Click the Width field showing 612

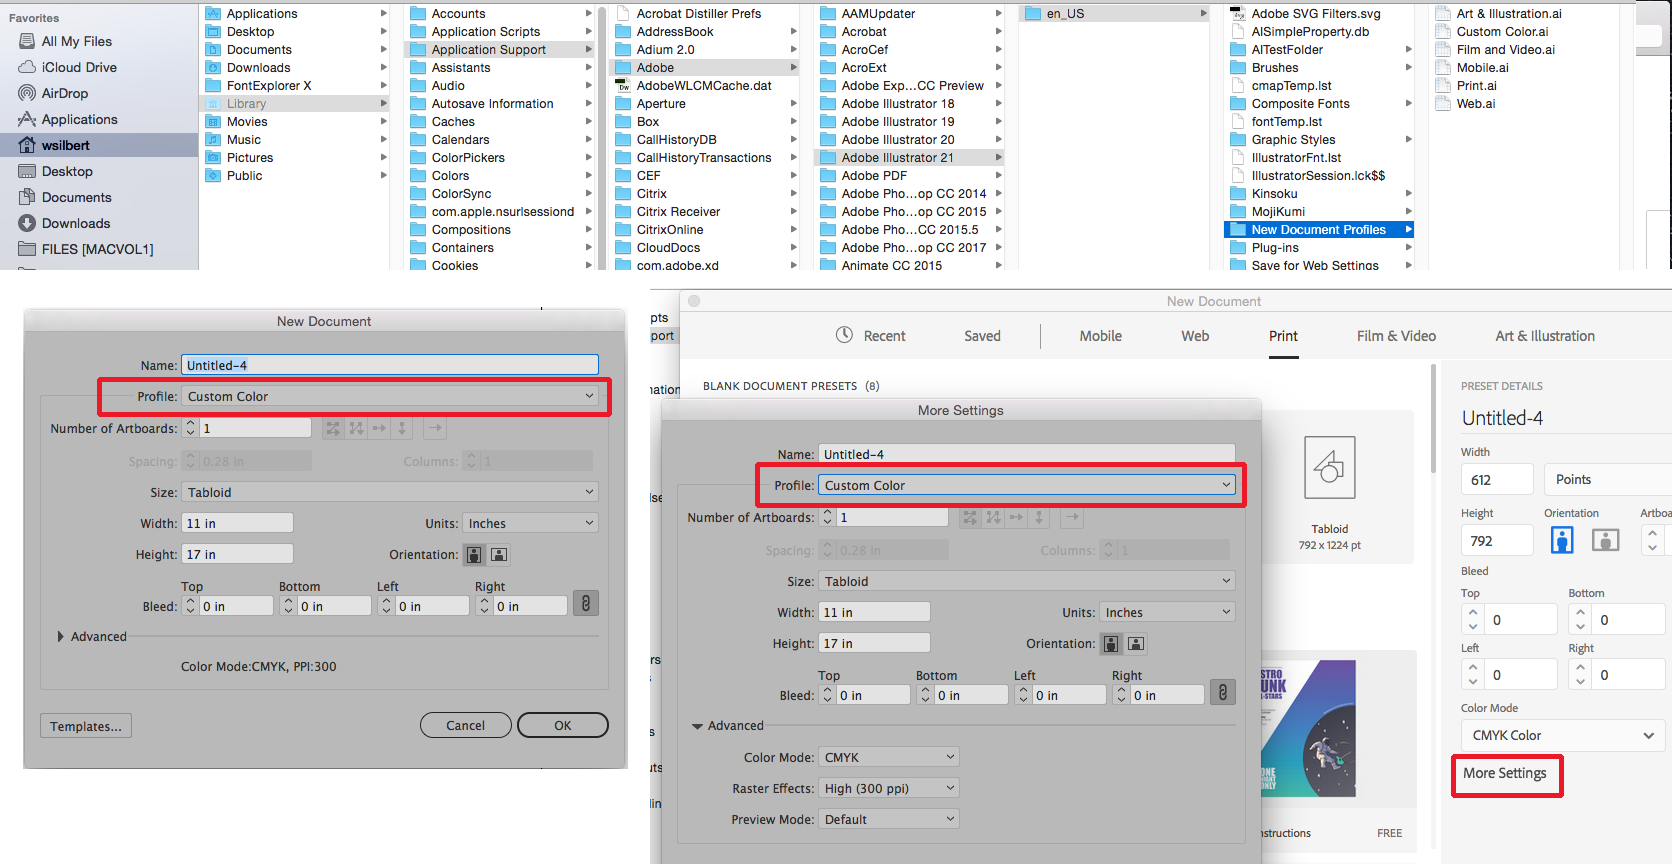click(x=1497, y=479)
